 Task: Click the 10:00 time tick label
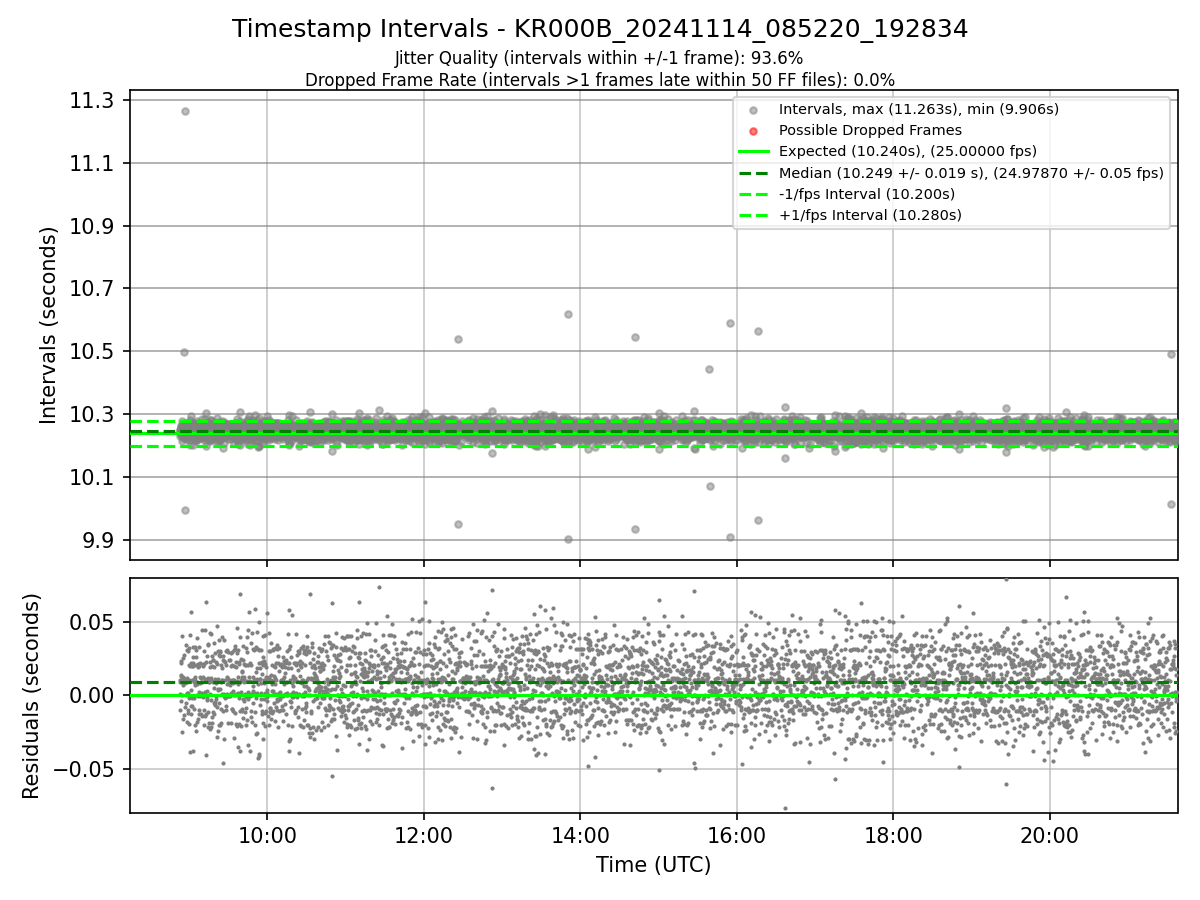(267, 836)
